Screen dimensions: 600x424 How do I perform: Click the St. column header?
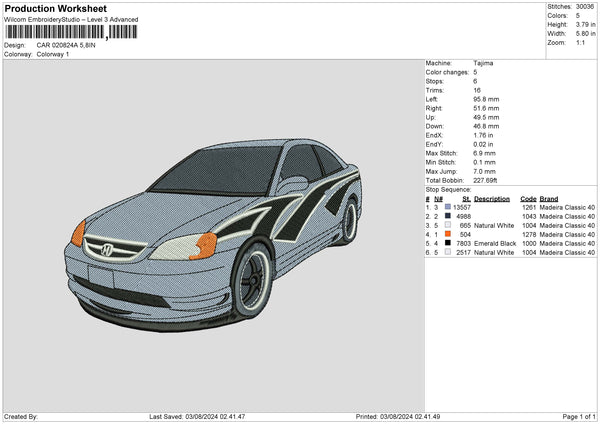(x=466, y=198)
